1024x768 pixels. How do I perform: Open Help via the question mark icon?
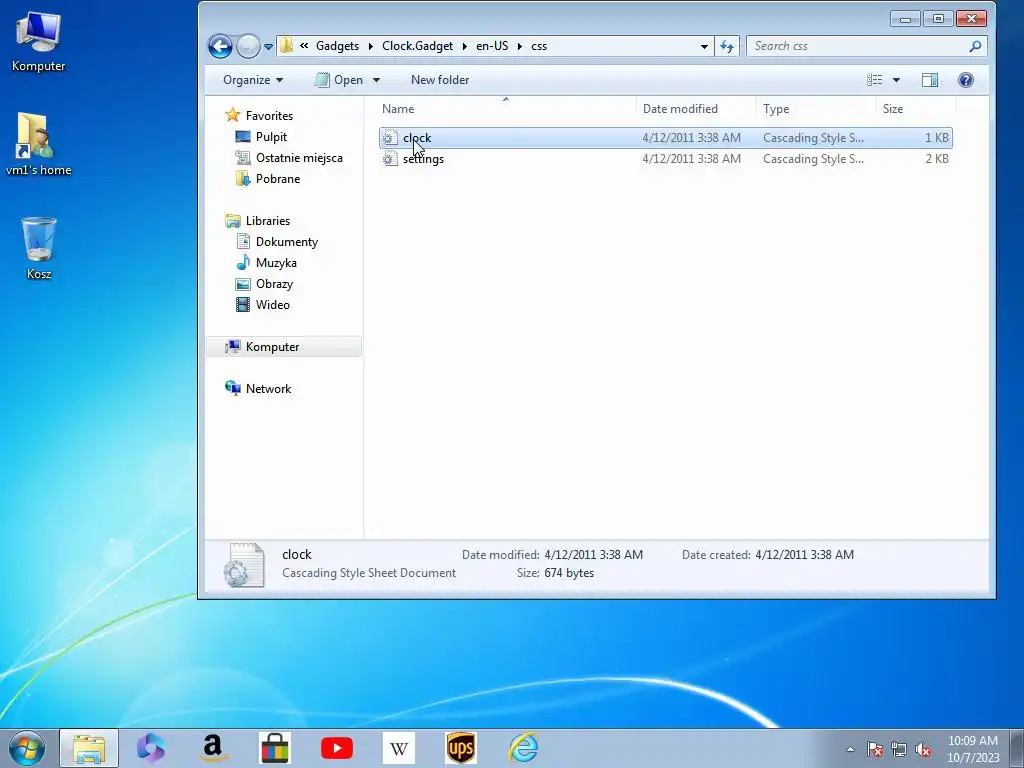pos(965,80)
